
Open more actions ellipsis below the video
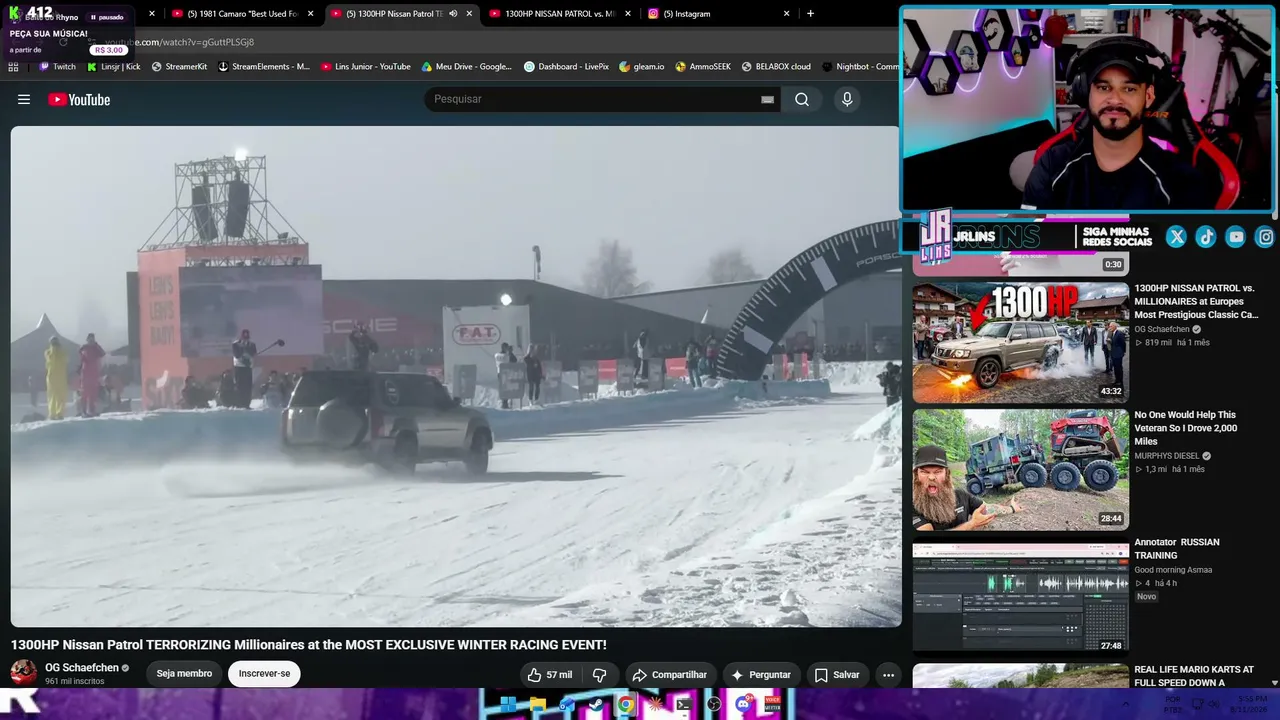(x=888, y=675)
